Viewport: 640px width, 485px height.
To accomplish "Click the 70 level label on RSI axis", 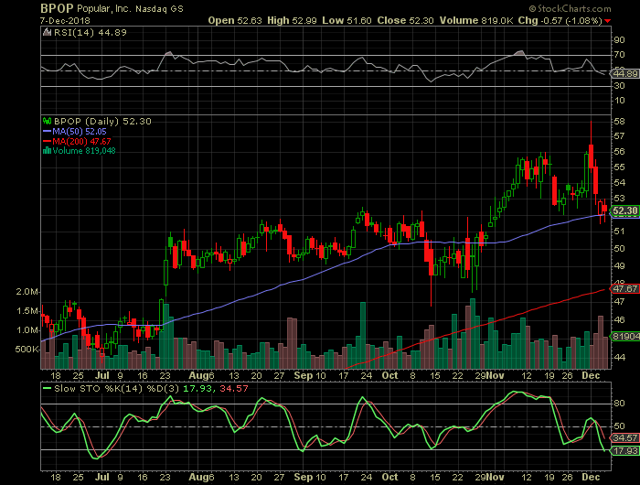I will [619, 55].
